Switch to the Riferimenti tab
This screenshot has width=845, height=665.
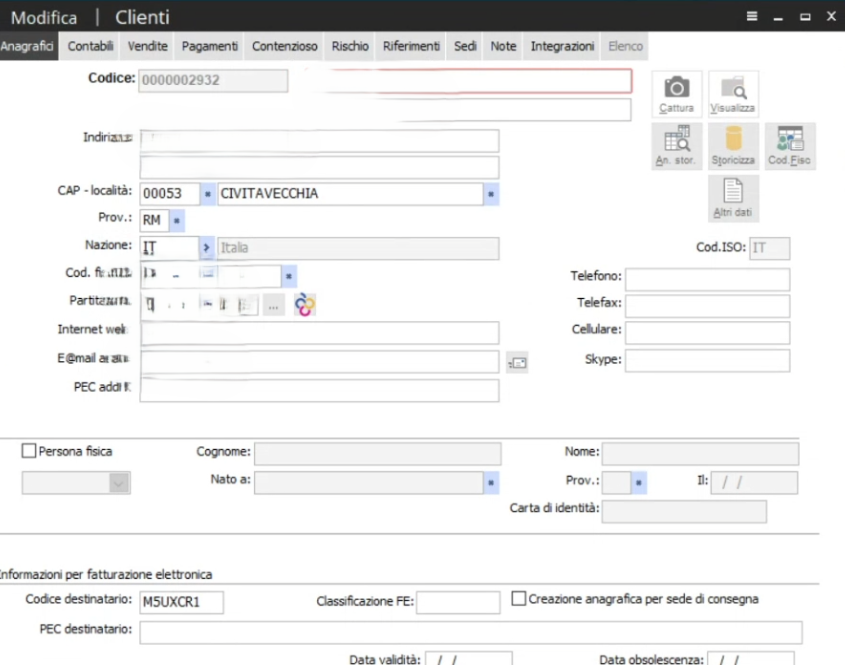411,46
